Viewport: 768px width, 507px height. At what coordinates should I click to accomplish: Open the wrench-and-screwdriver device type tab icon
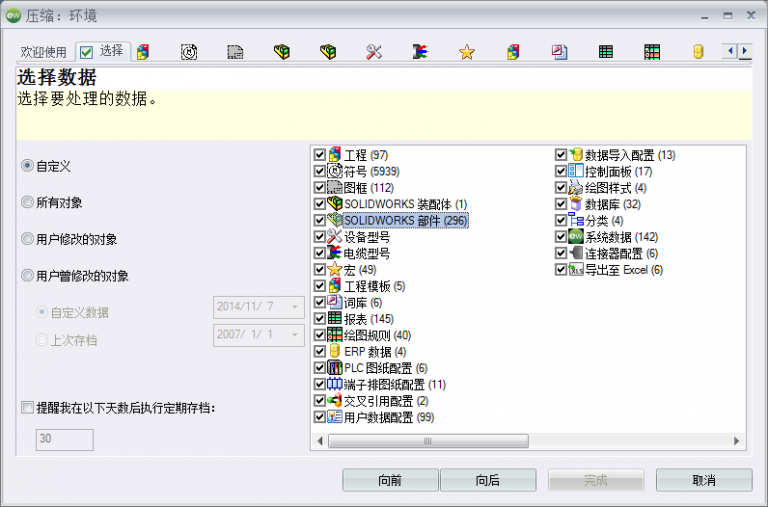(x=374, y=52)
